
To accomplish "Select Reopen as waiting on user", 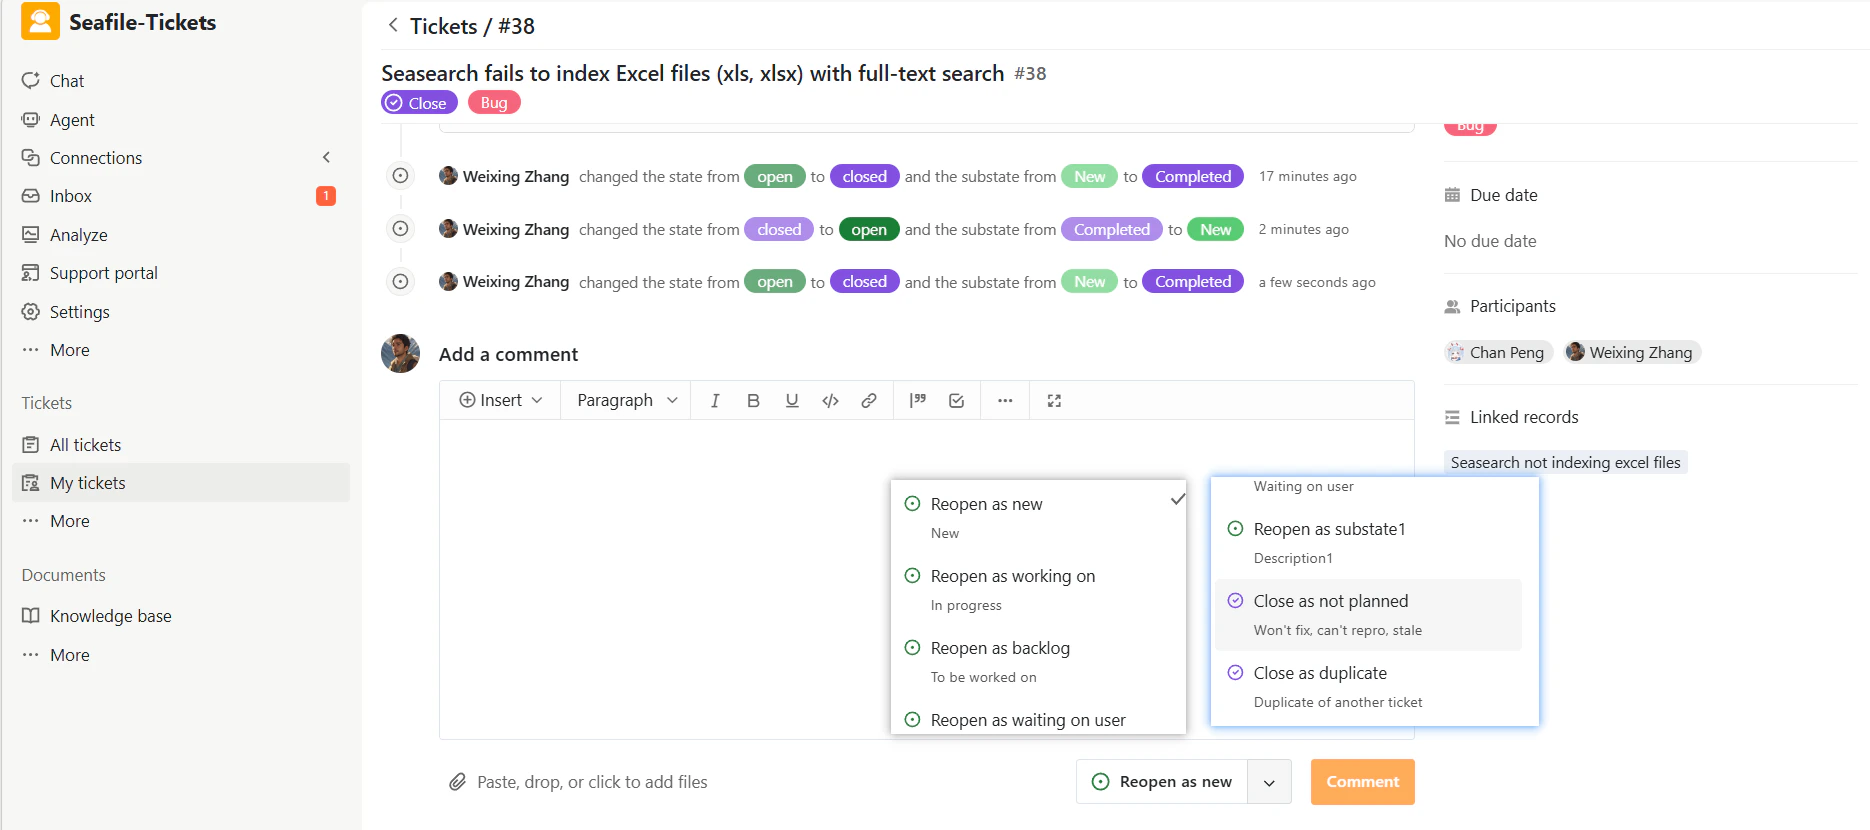I will pos(1038,719).
